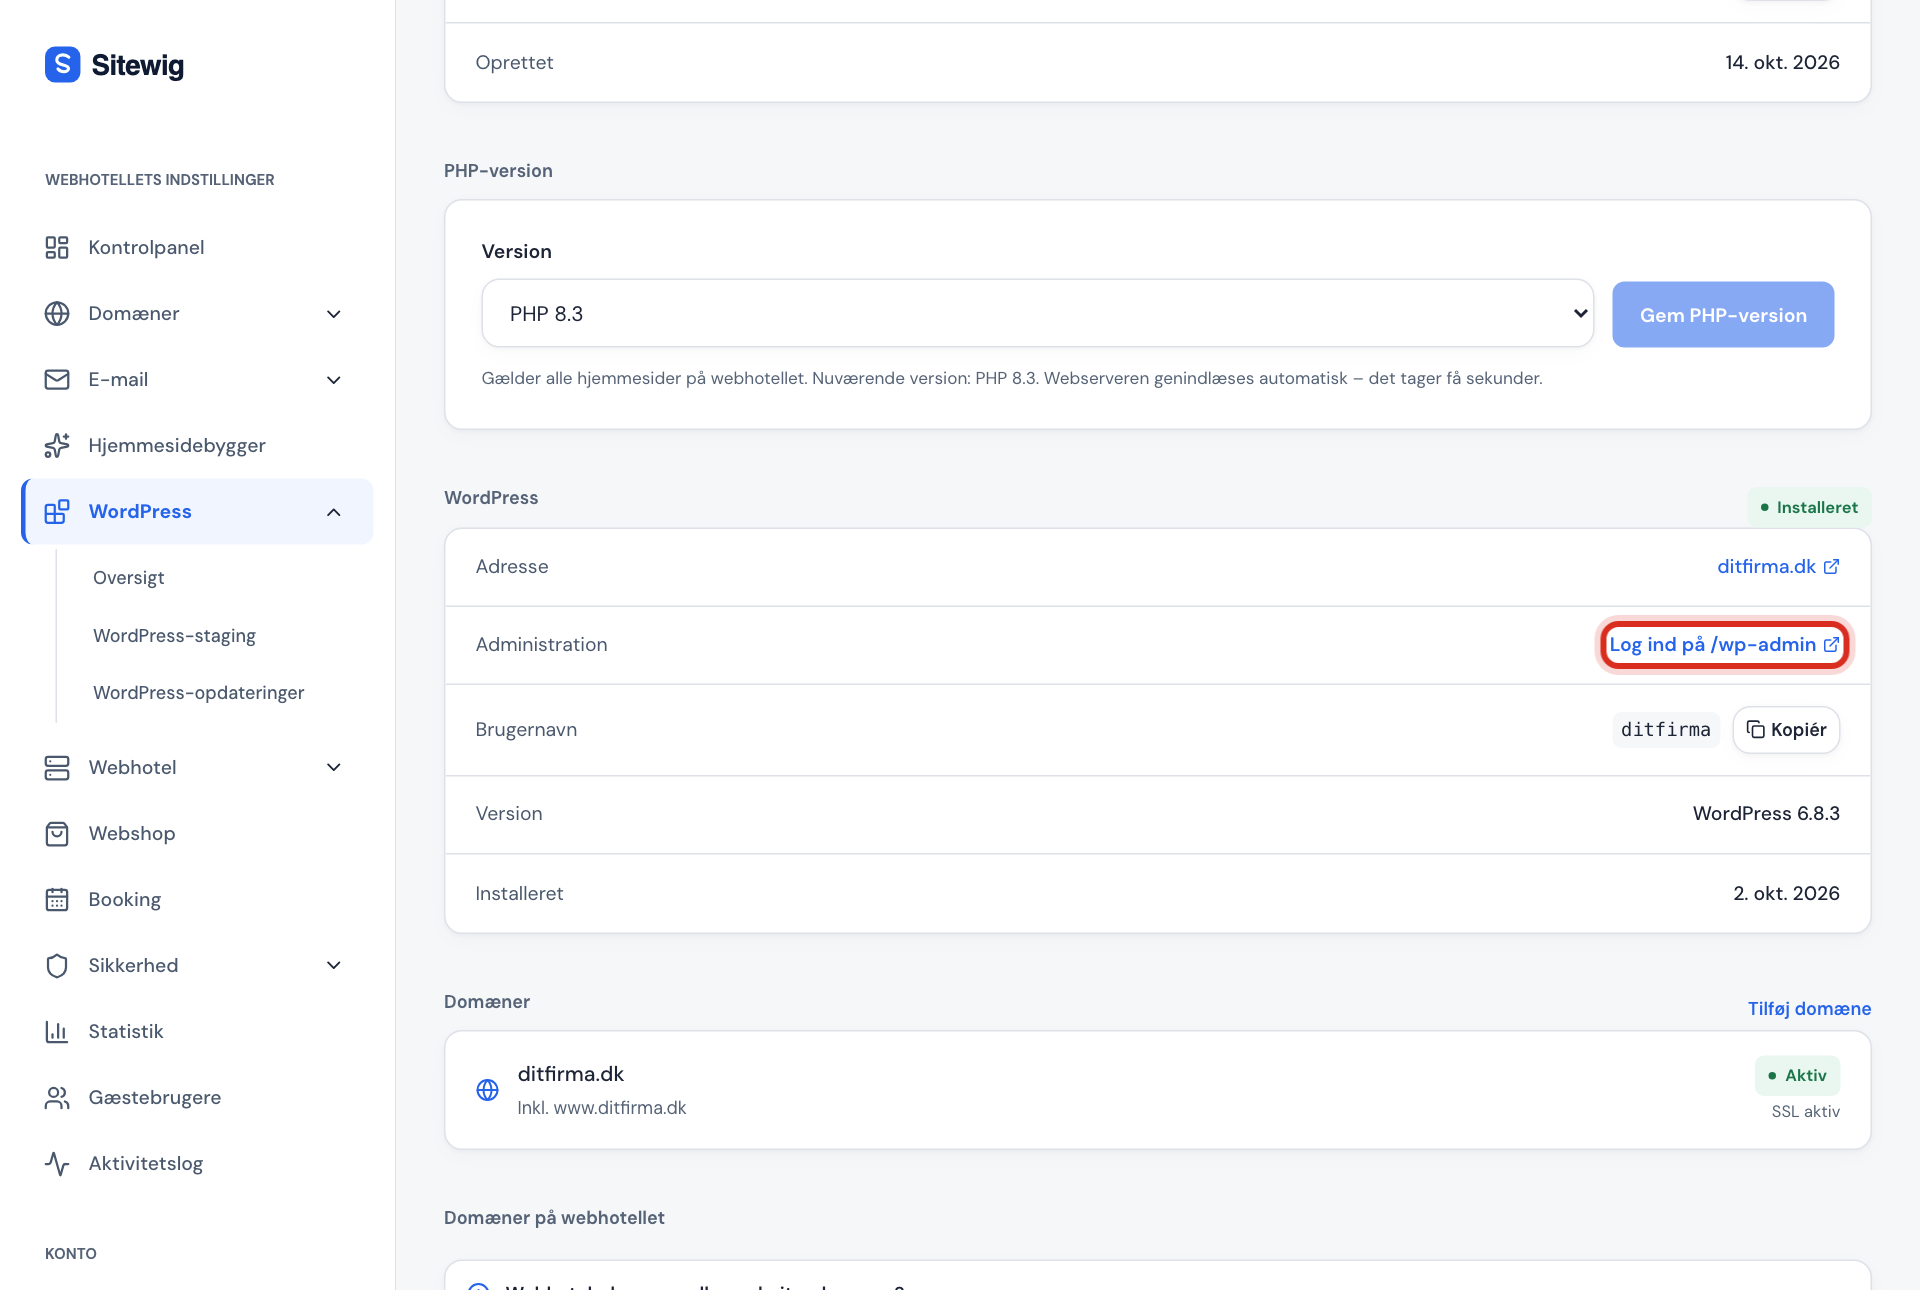Collapse the WordPress sidebar section chevron
The height and width of the screenshot is (1290, 1920).
(334, 512)
